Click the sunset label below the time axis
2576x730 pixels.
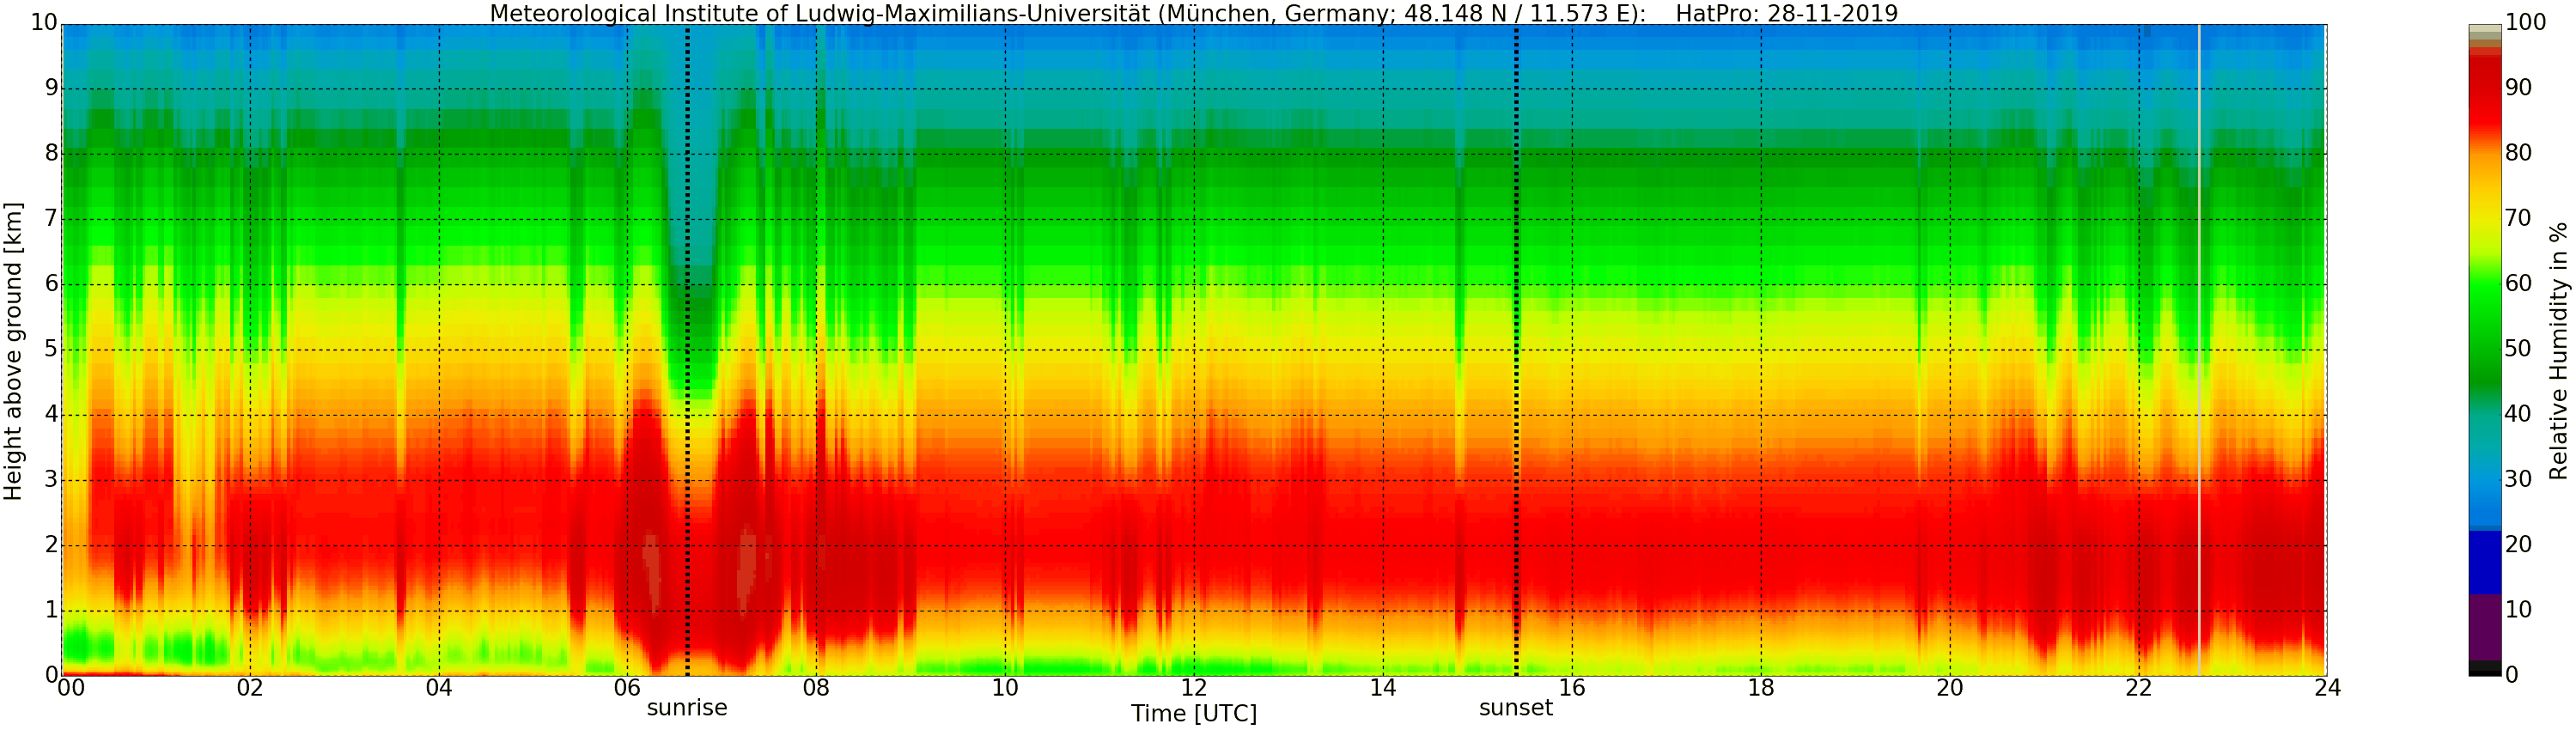coord(1515,707)
